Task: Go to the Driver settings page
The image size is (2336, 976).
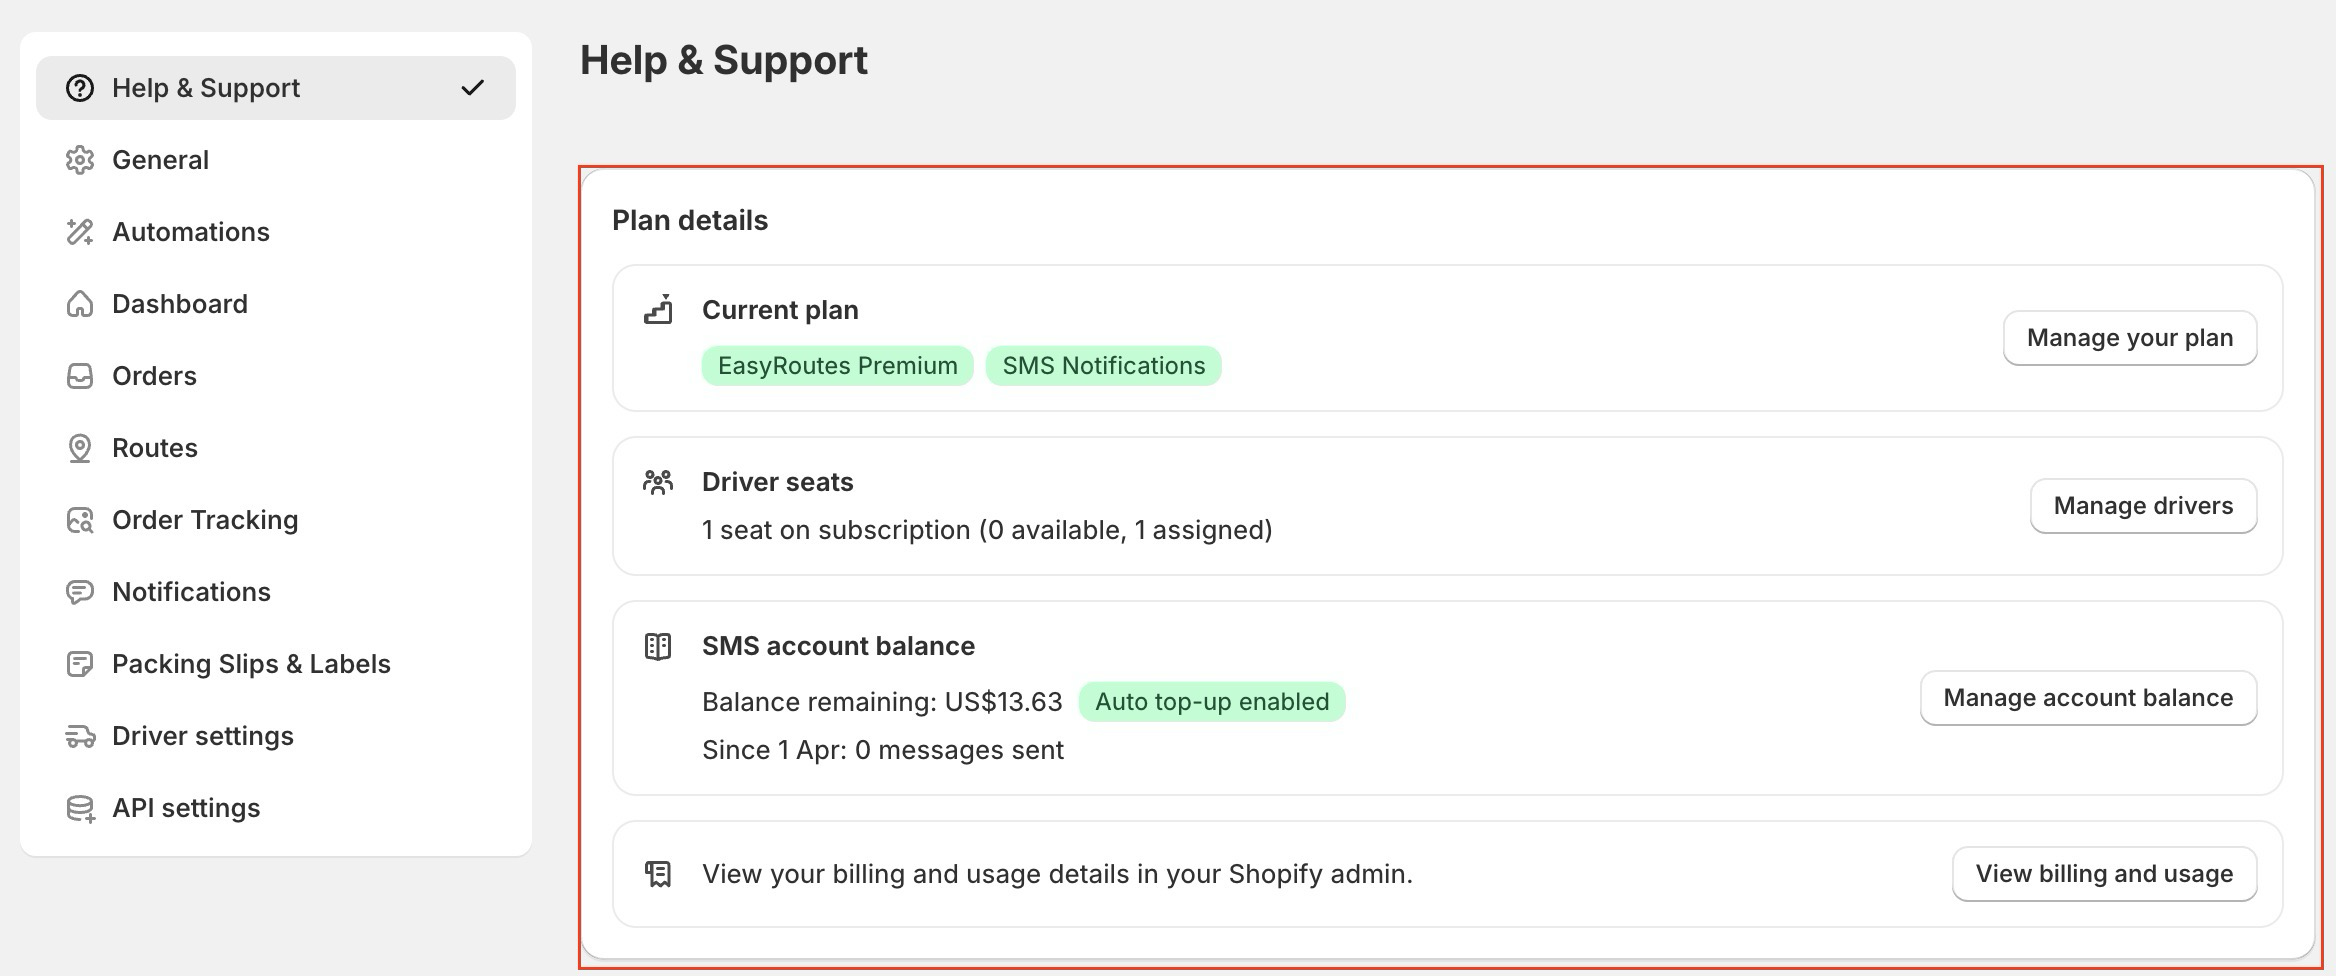Action: (x=202, y=736)
